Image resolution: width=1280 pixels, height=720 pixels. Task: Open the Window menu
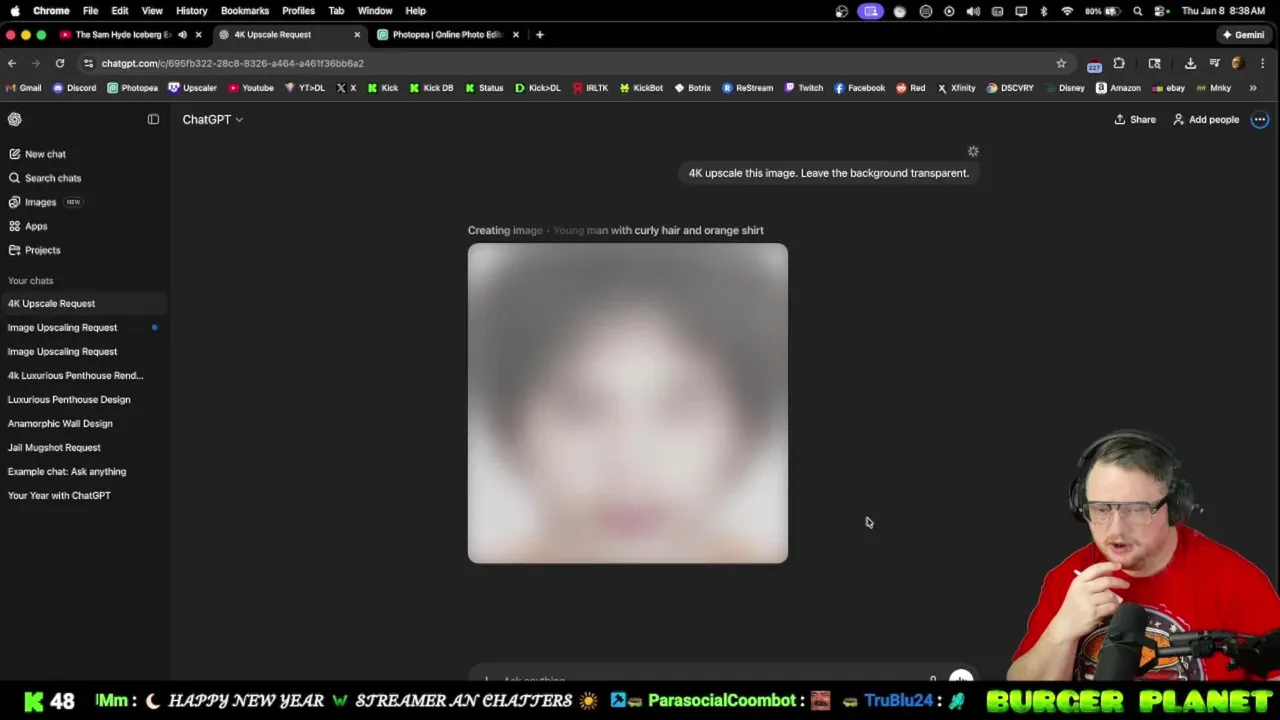coord(375,11)
